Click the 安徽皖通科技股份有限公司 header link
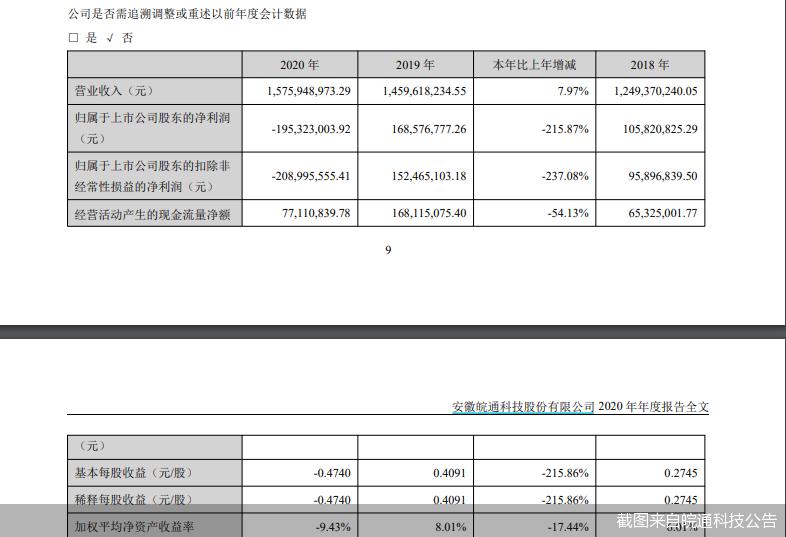Viewport: 786px width, 537px height. tap(523, 407)
